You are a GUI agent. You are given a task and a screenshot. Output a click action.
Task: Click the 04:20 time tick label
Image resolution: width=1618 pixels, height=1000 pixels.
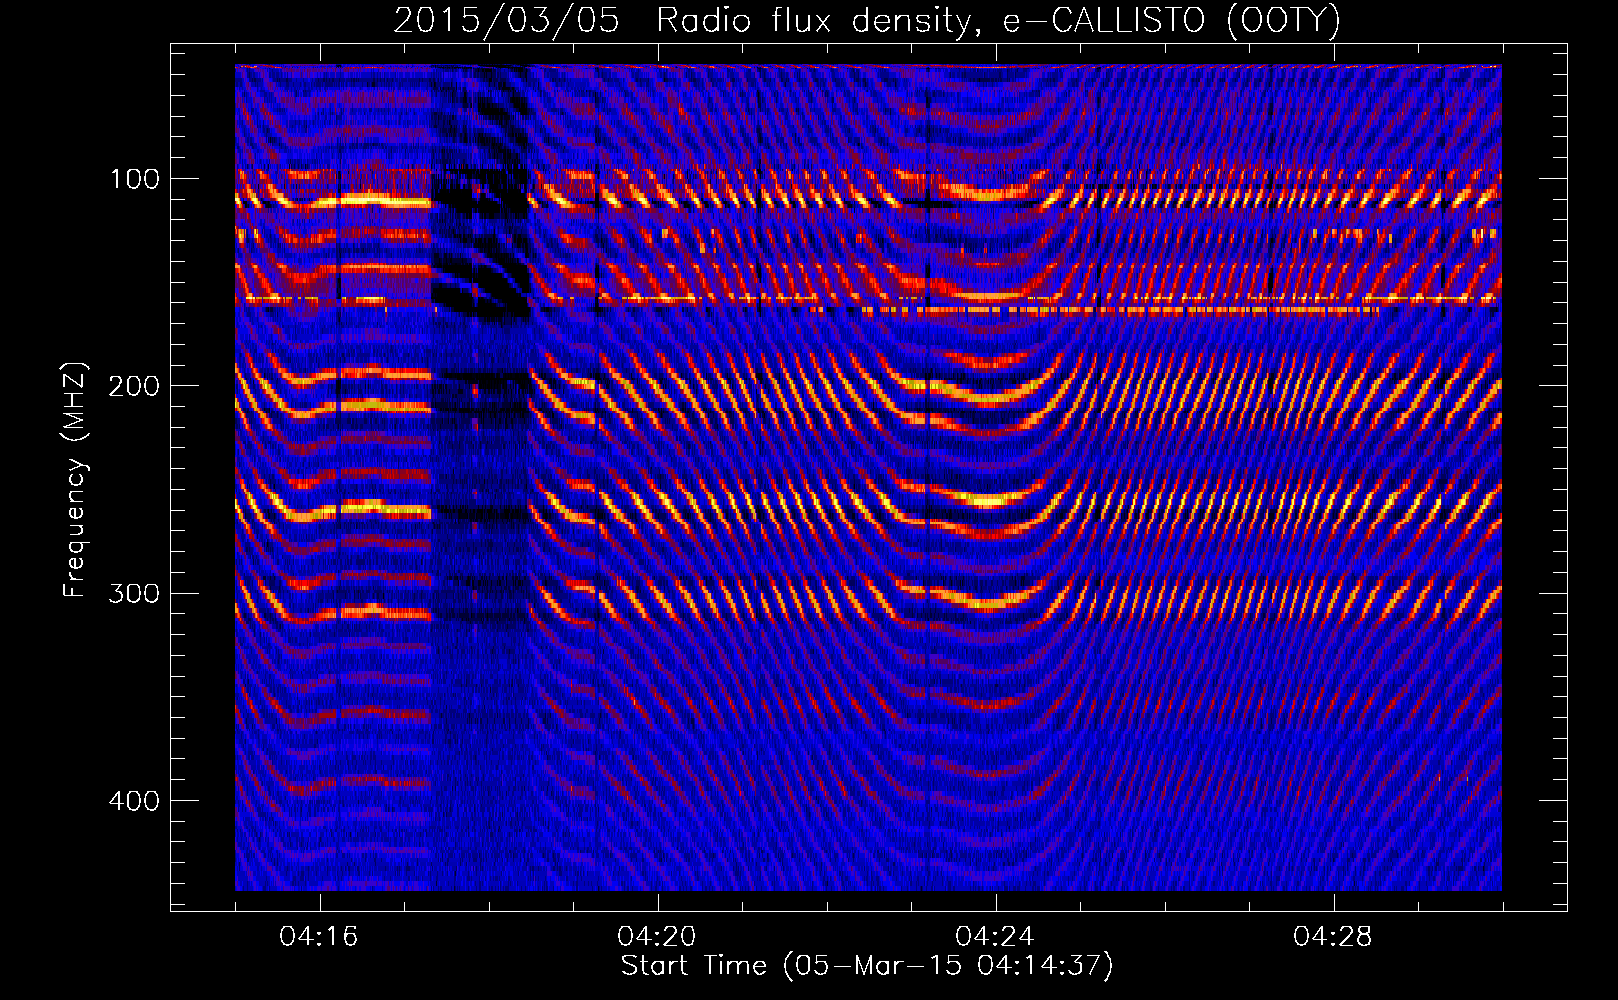pos(657,937)
